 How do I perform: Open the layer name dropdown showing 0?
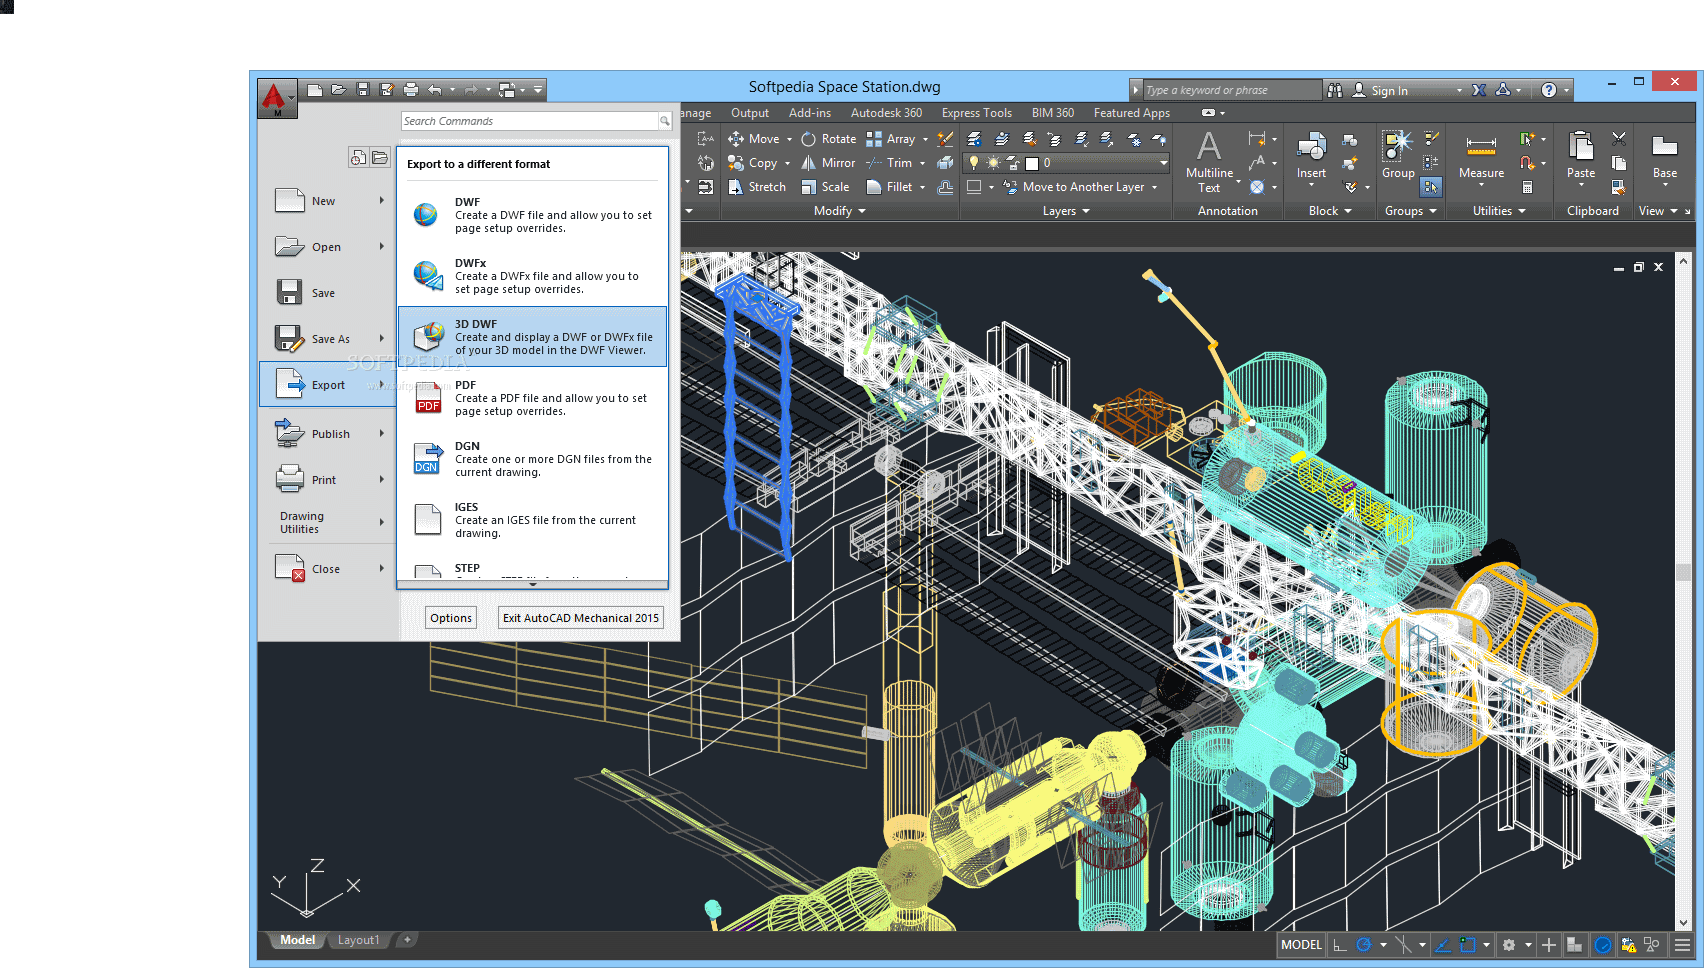1163,163
